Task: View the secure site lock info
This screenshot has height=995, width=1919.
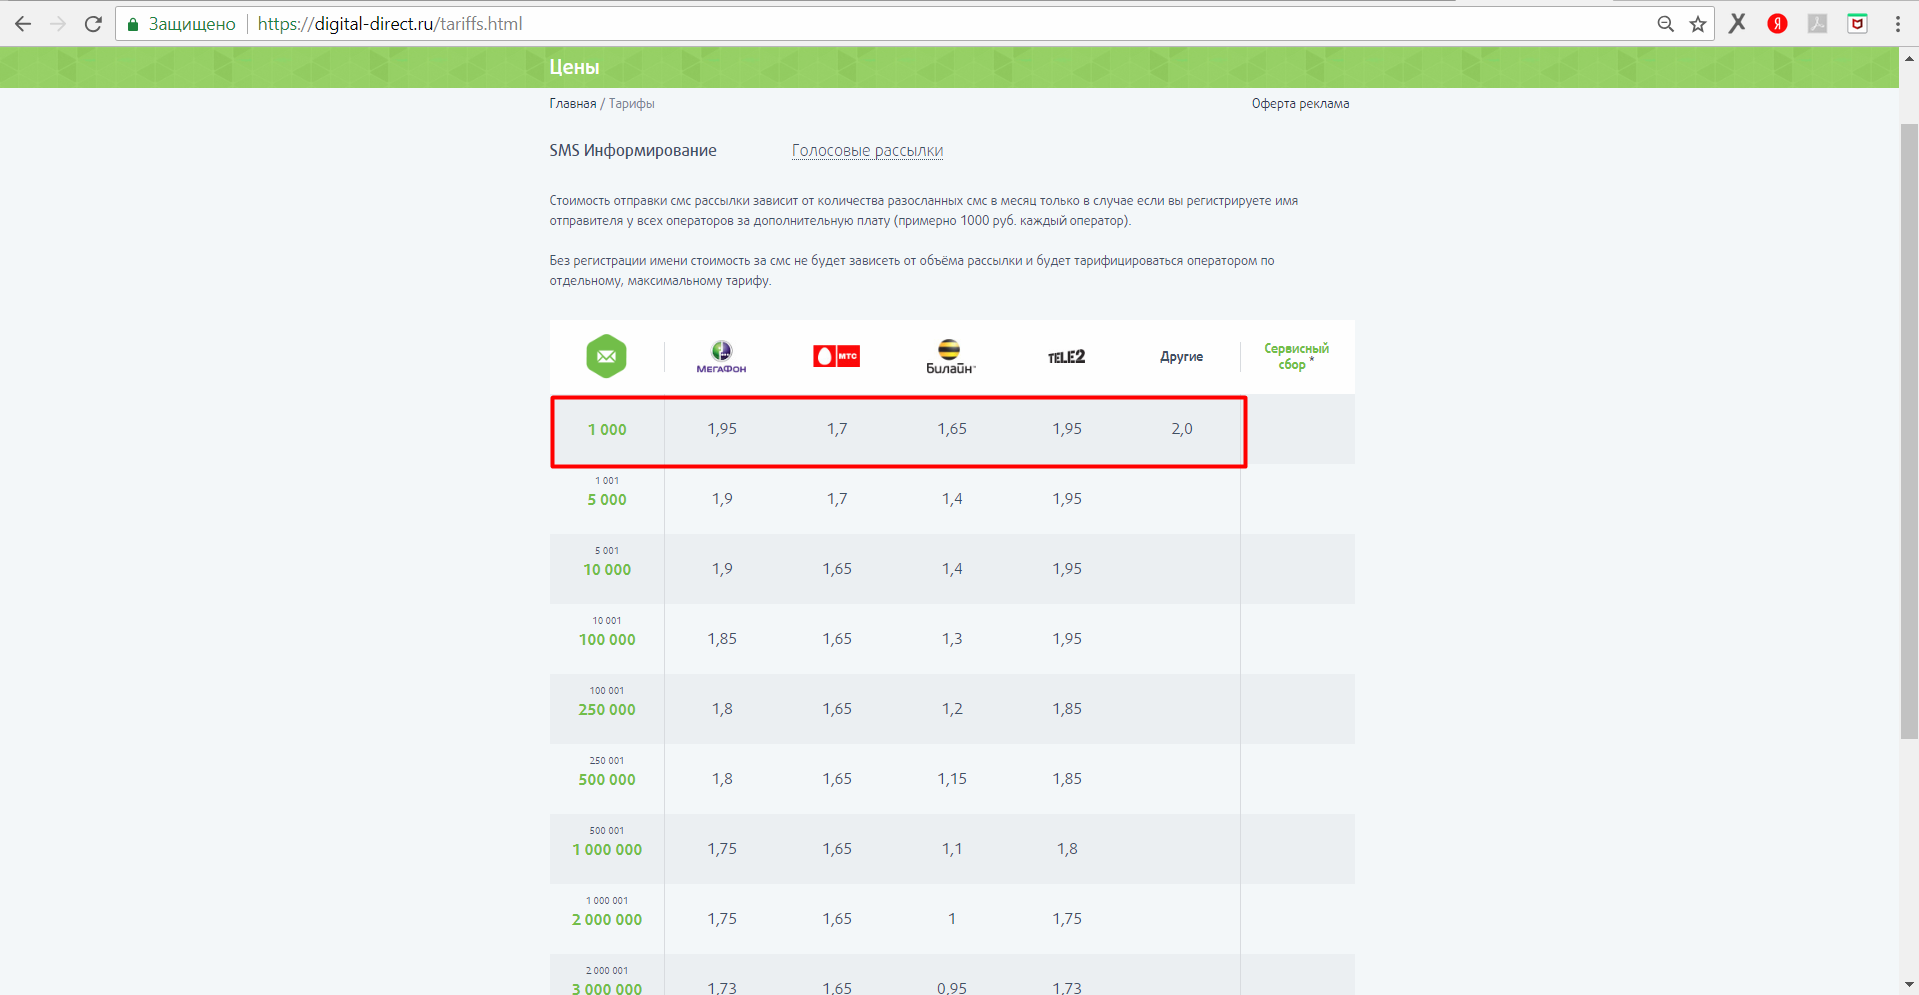Action: [x=132, y=24]
